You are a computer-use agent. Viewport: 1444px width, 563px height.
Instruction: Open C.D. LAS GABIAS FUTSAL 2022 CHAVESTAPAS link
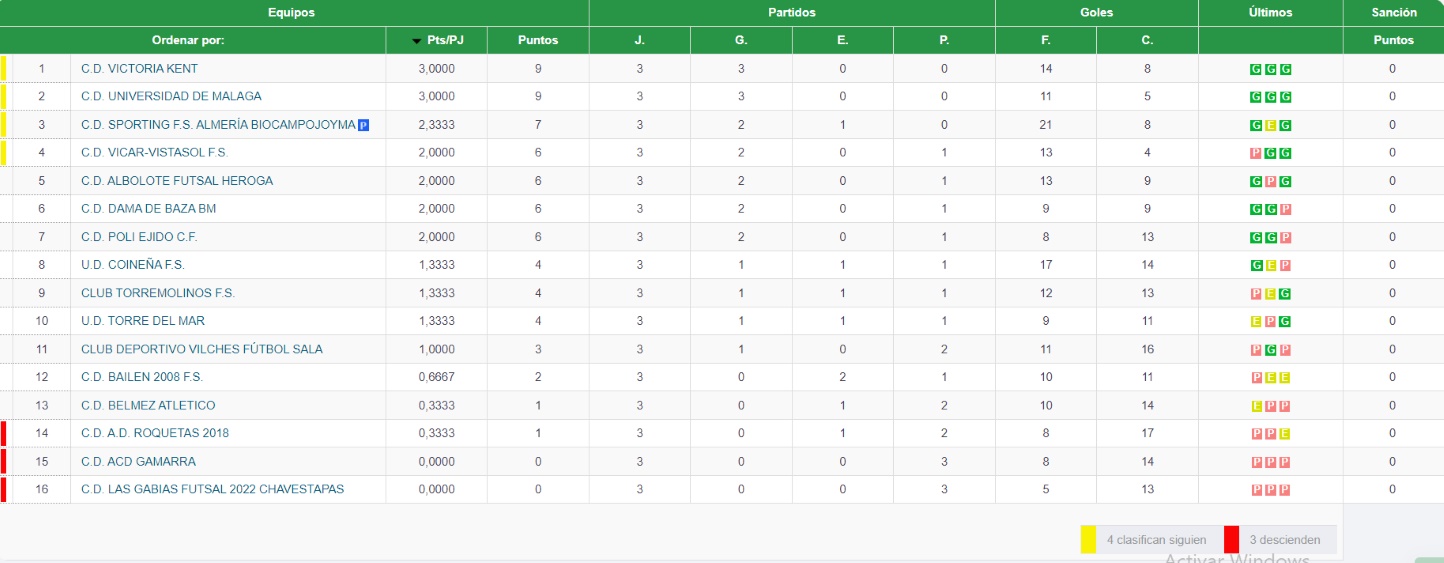212,489
